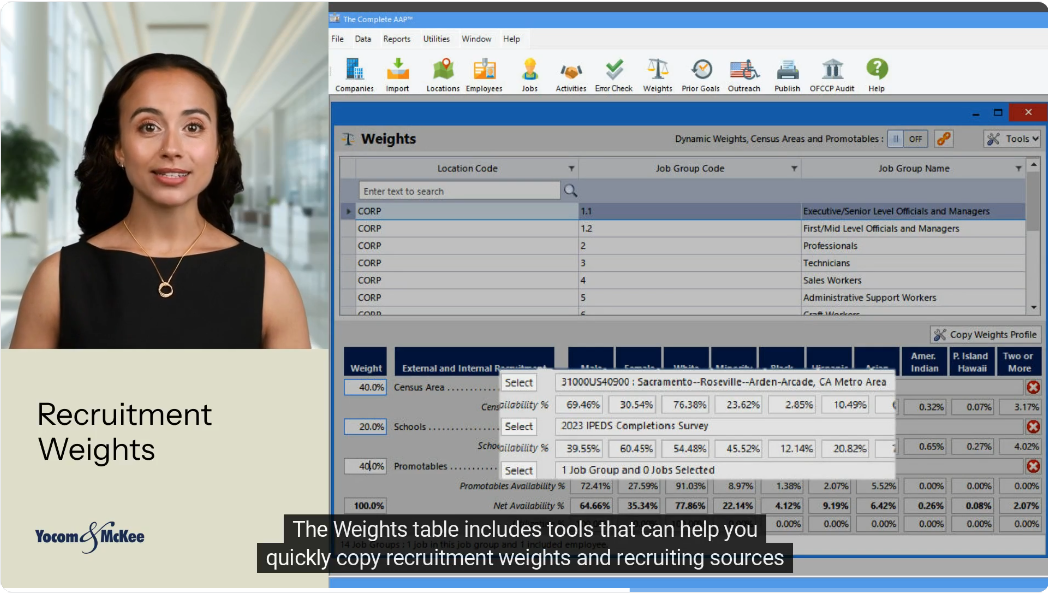Open the Job Group Name column filter

(1018, 169)
